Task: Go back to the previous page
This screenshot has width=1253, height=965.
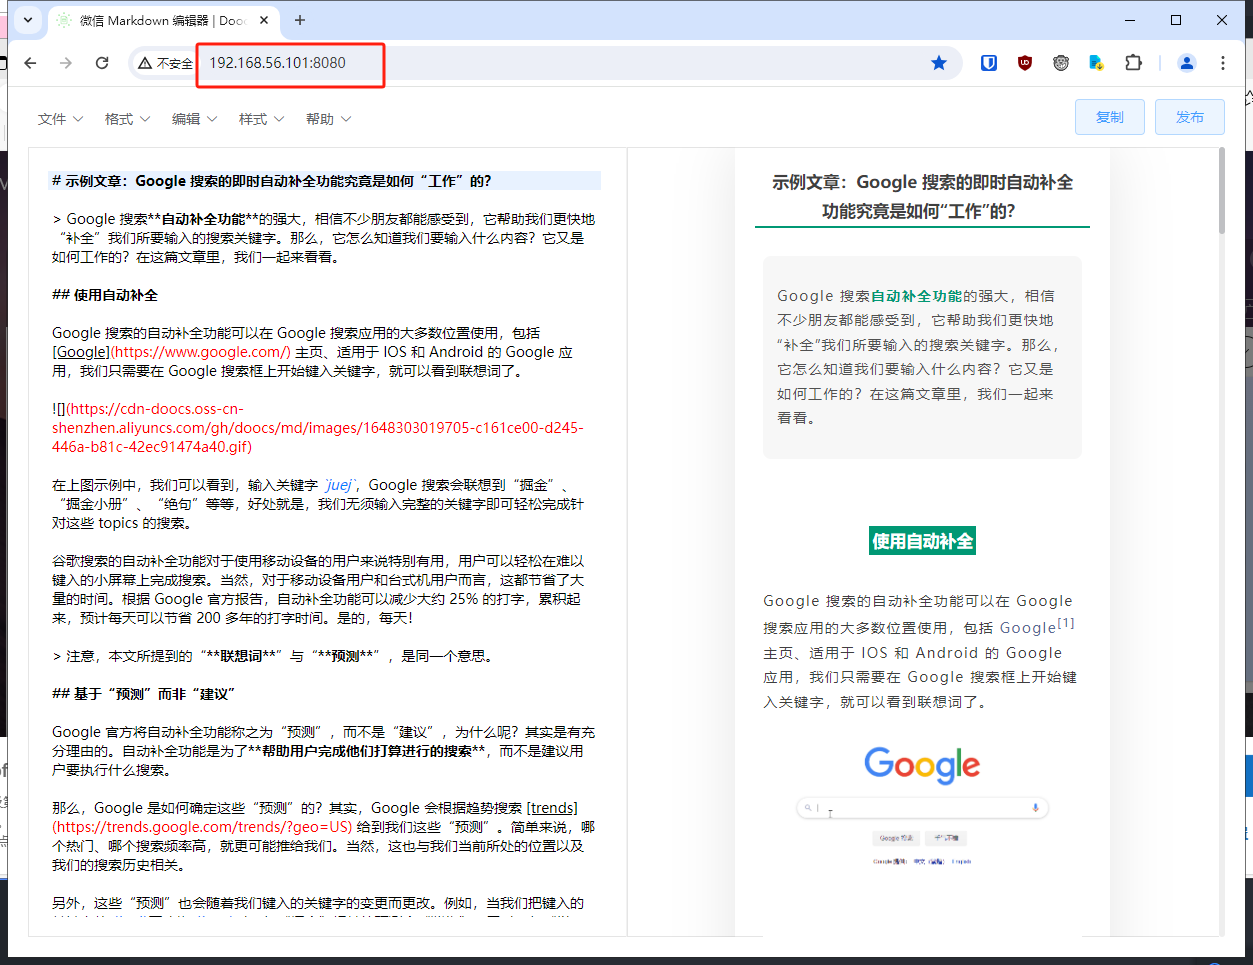Action: [30, 63]
